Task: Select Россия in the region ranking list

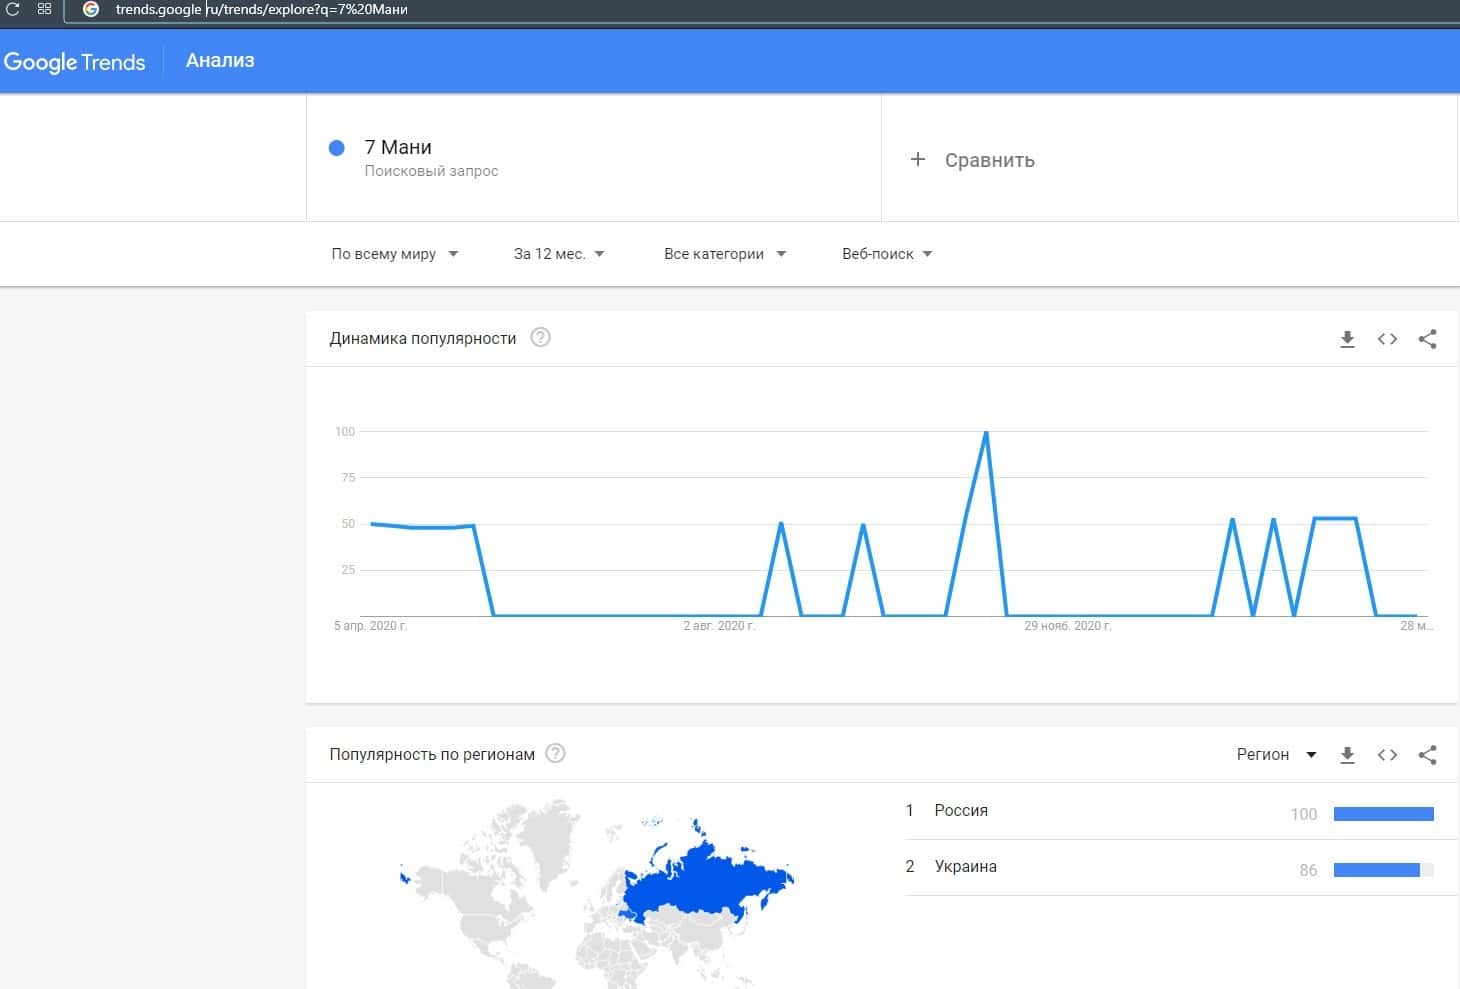Action: coord(961,811)
